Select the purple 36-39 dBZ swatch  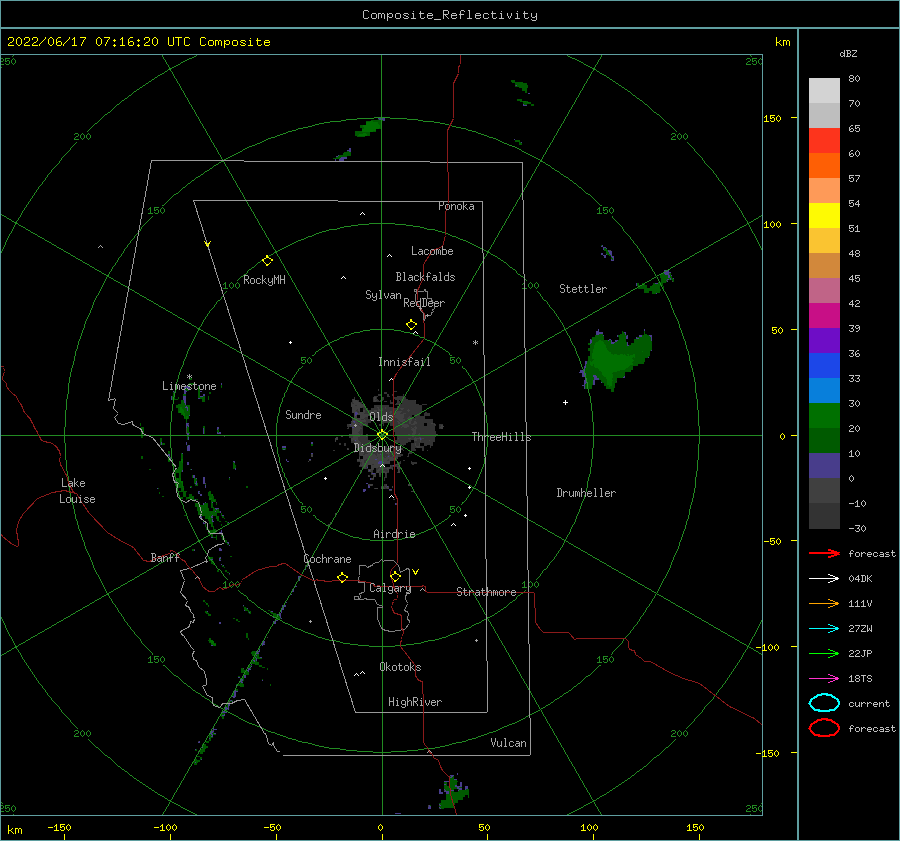824,341
